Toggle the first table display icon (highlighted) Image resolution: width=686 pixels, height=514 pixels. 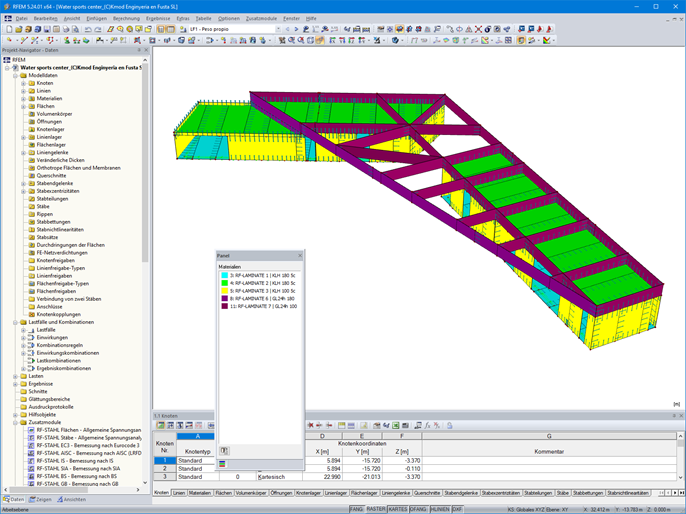pyautogui.click(x=161, y=29)
